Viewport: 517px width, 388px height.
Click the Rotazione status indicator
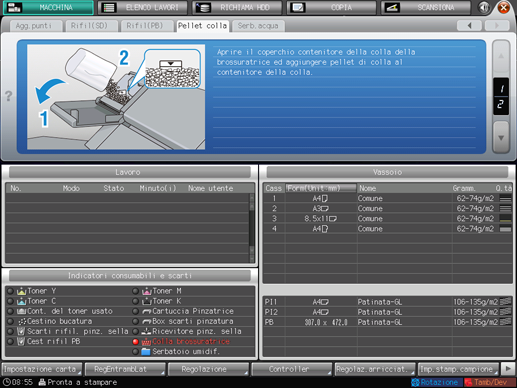tap(437, 382)
